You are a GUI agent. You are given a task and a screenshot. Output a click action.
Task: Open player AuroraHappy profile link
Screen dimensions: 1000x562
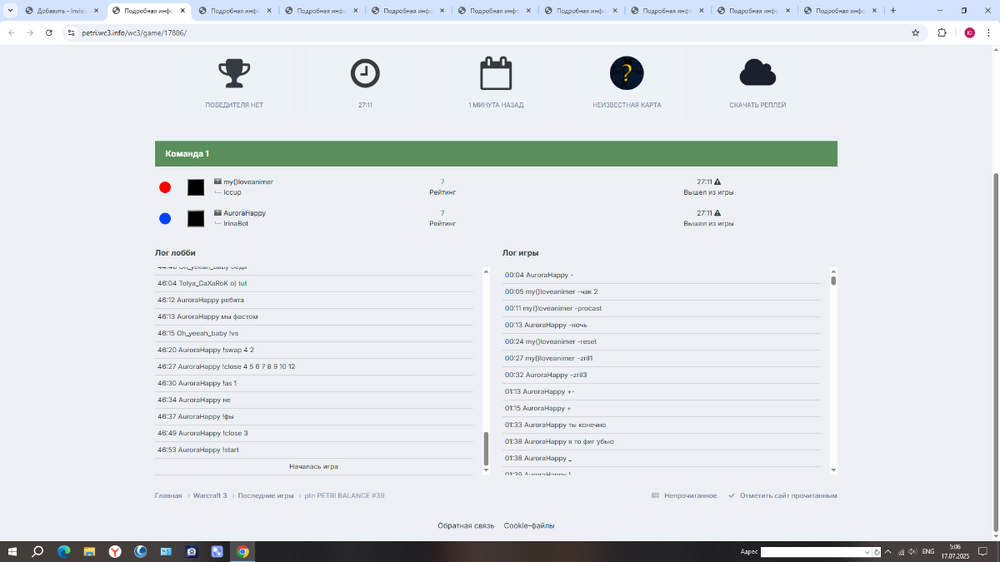pyautogui.click(x=244, y=213)
